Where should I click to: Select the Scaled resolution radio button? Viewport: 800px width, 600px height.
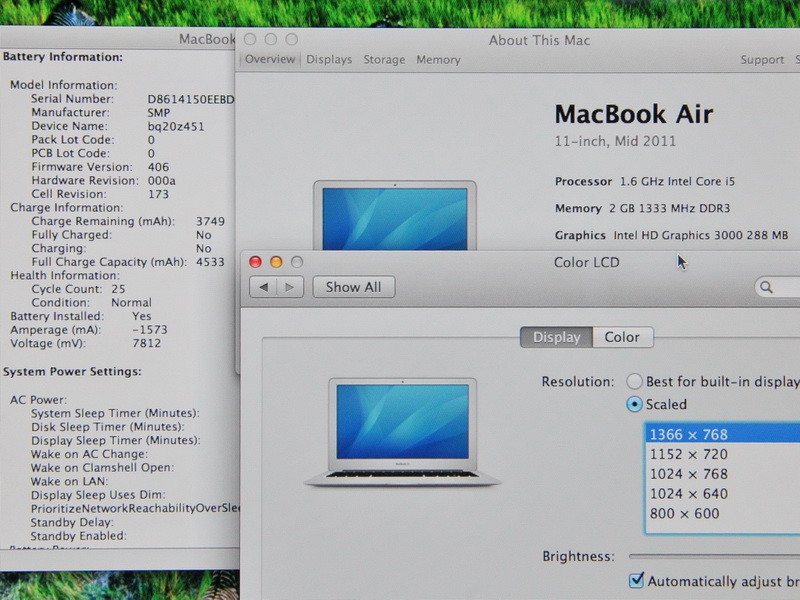pyautogui.click(x=635, y=404)
